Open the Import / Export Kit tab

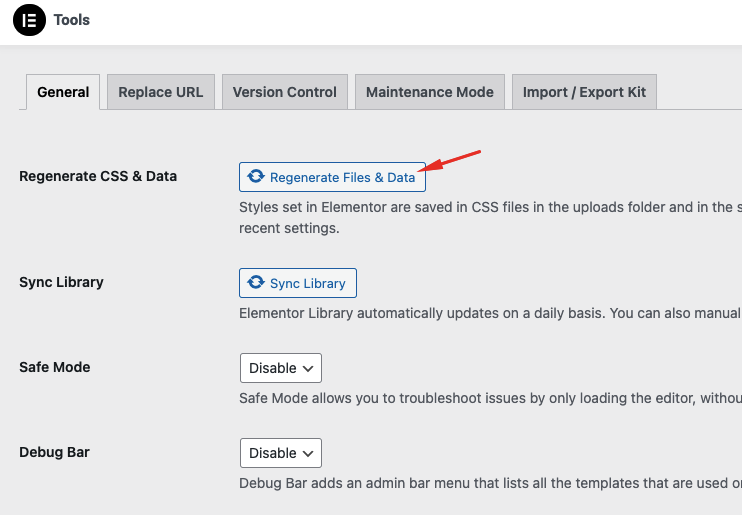click(x=584, y=92)
